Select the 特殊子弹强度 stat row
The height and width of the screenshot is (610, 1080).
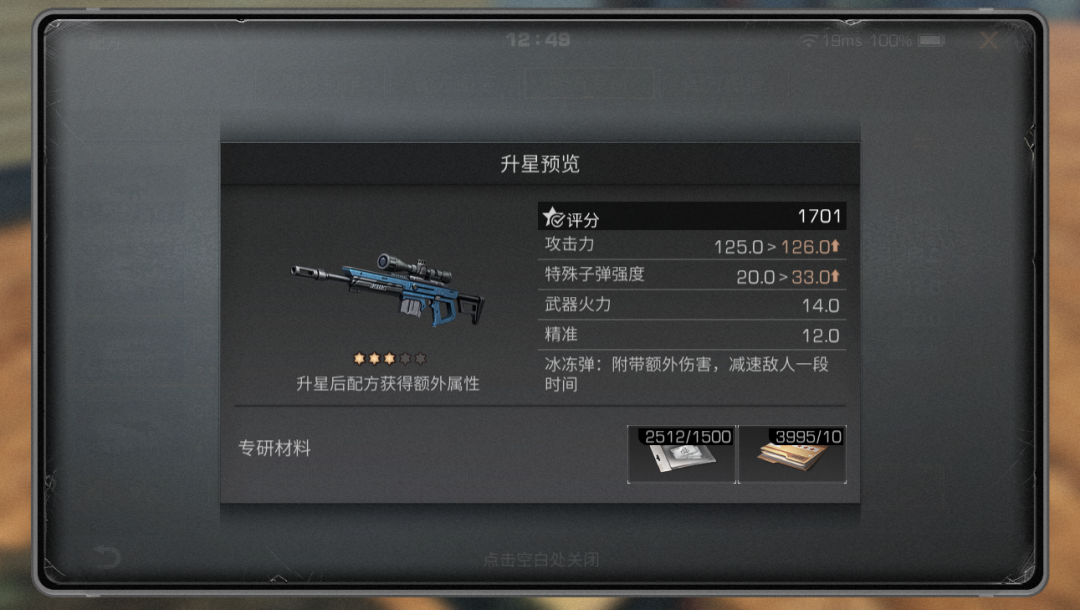pyautogui.click(x=692, y=275)
